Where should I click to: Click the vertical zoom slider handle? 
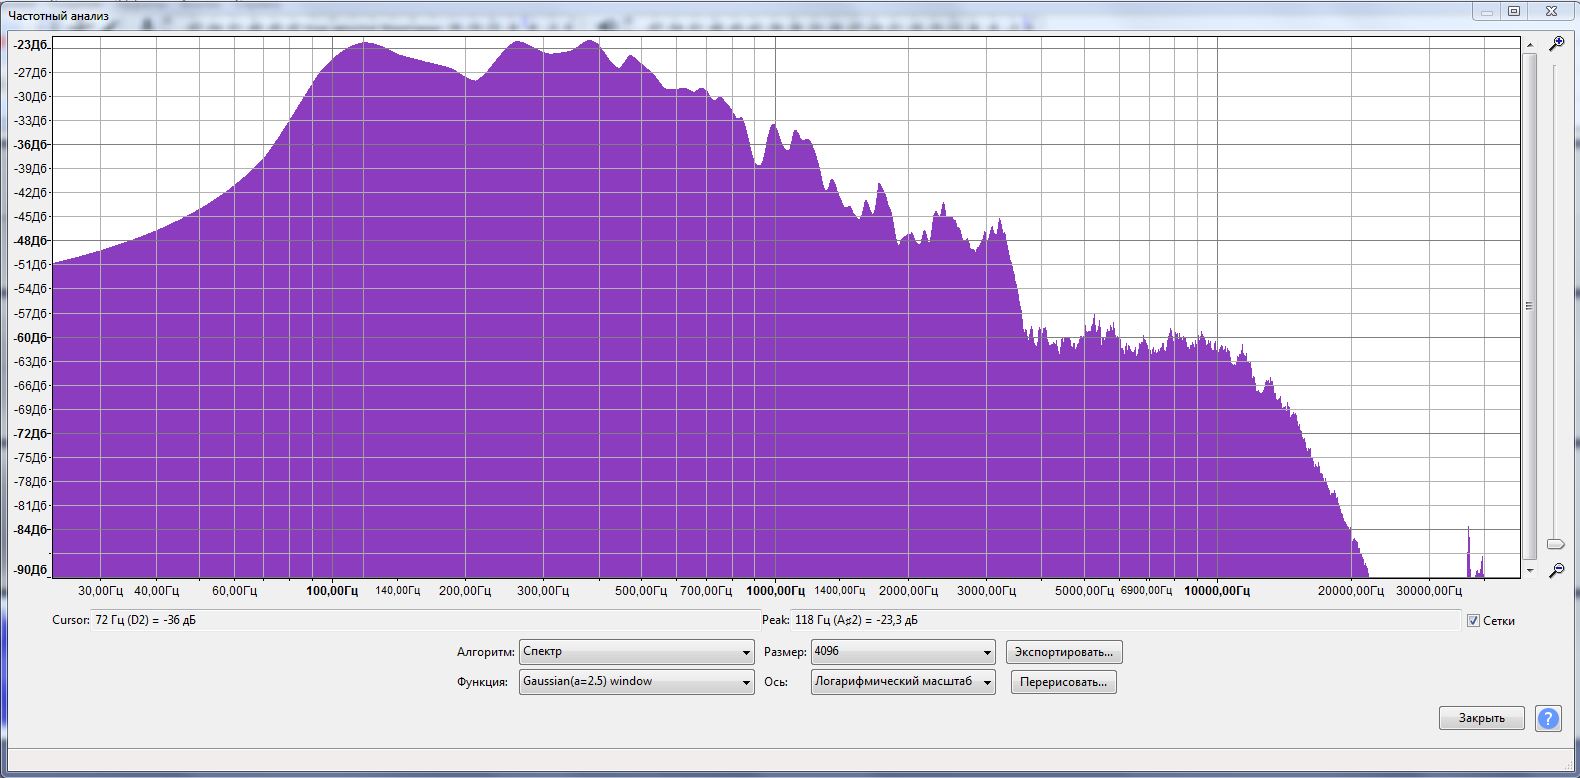click(x=1556, y=544)
